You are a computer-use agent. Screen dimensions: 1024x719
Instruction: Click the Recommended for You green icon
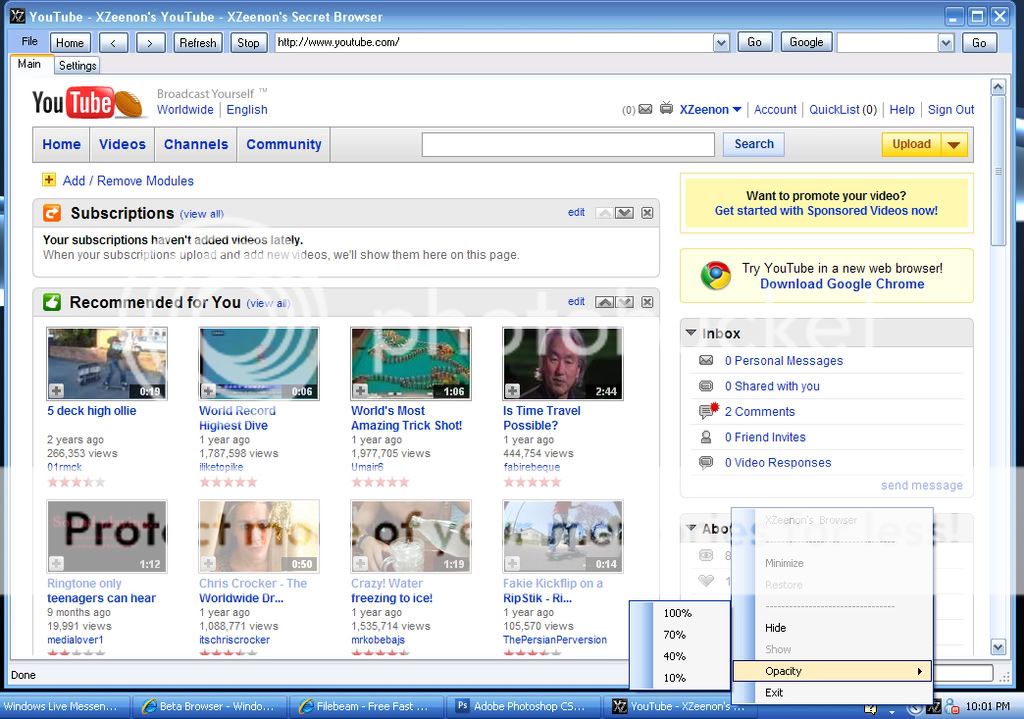[52, 302]
